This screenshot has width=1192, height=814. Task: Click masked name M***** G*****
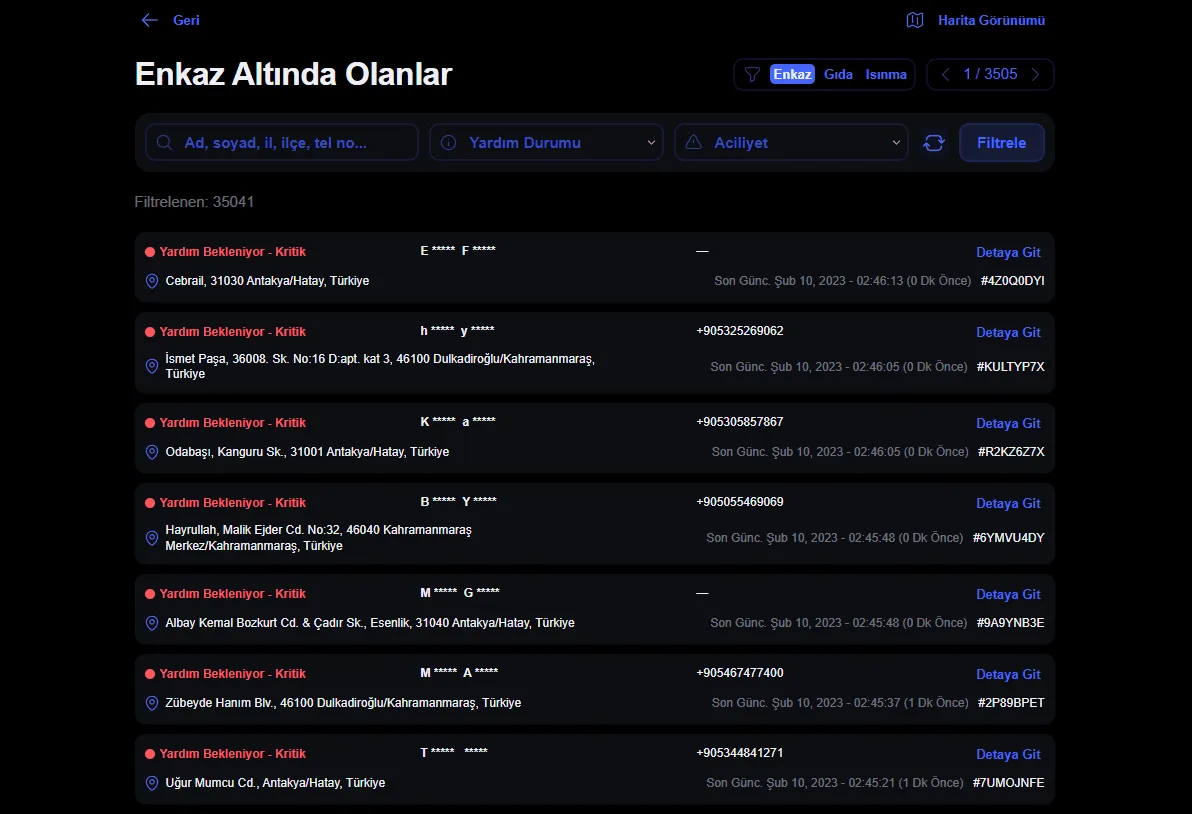click(460, 593)
